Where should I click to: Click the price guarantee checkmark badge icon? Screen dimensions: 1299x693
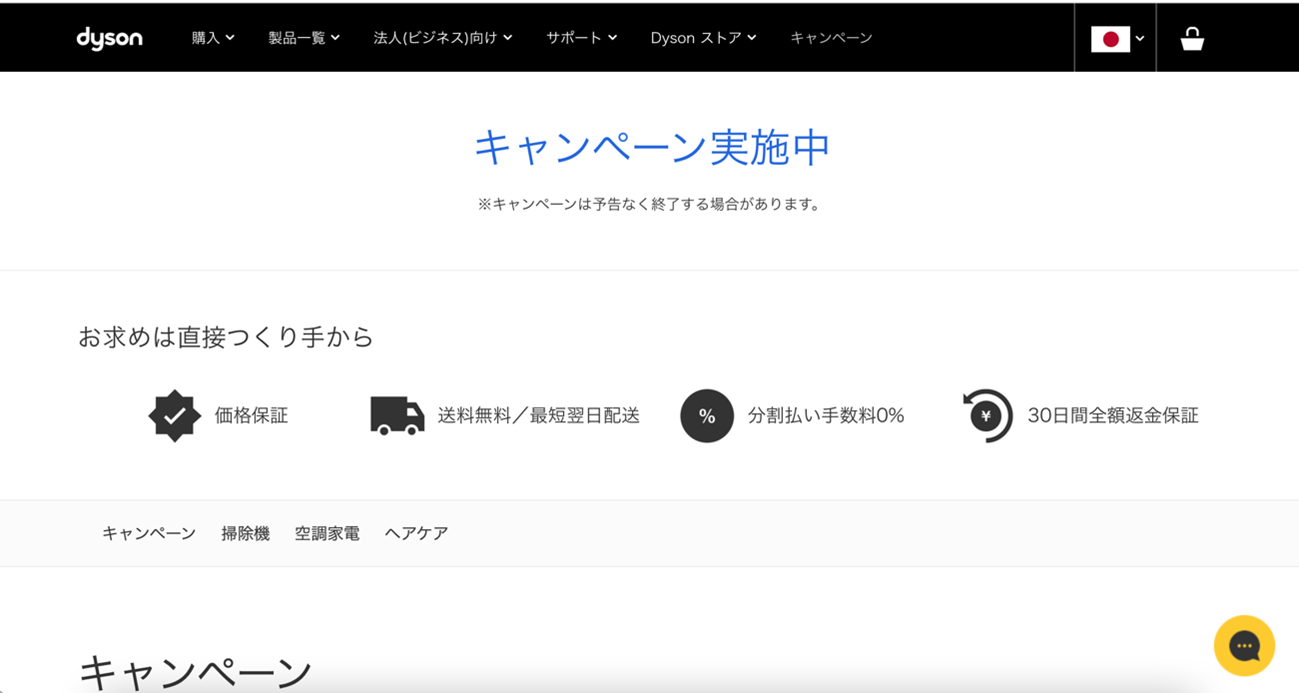tap(174, 416)
